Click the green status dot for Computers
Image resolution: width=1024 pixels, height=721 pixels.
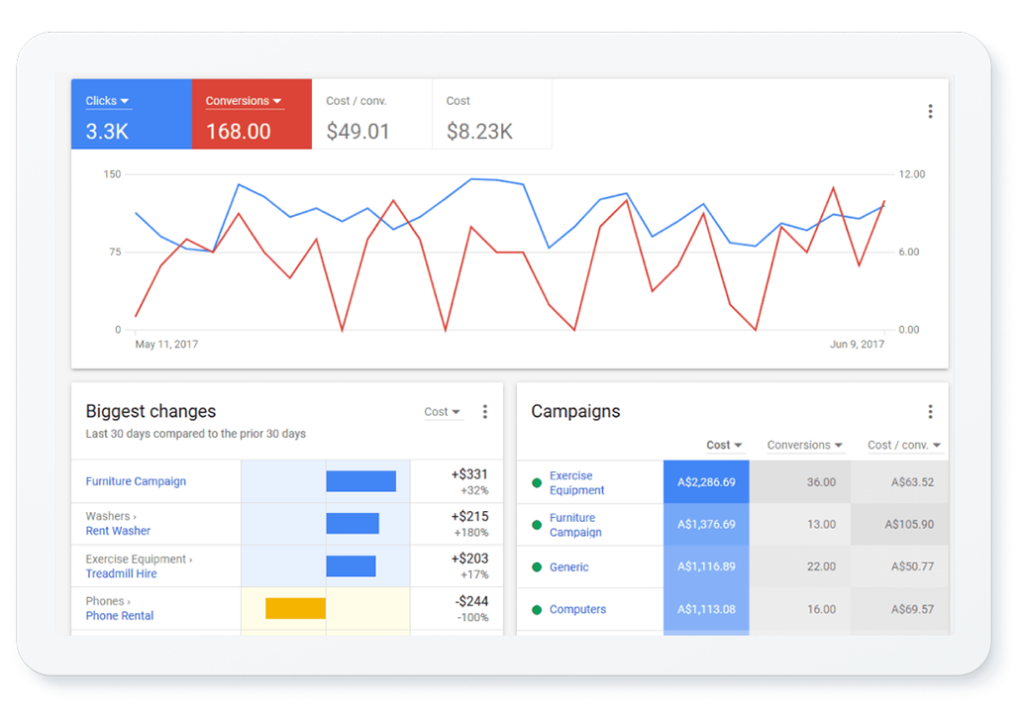pos(537,609)
